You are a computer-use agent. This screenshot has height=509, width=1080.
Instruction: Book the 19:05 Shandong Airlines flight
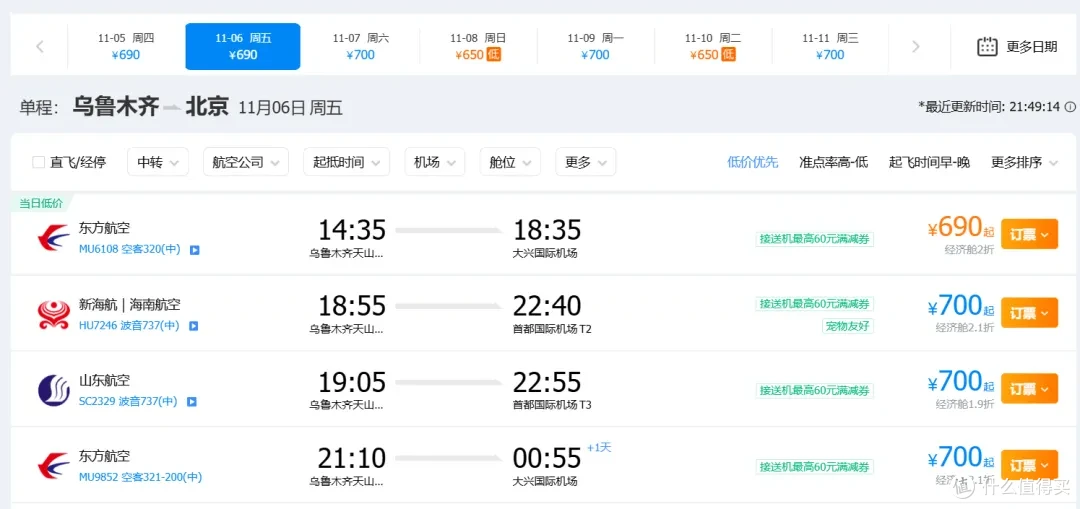1029,389
